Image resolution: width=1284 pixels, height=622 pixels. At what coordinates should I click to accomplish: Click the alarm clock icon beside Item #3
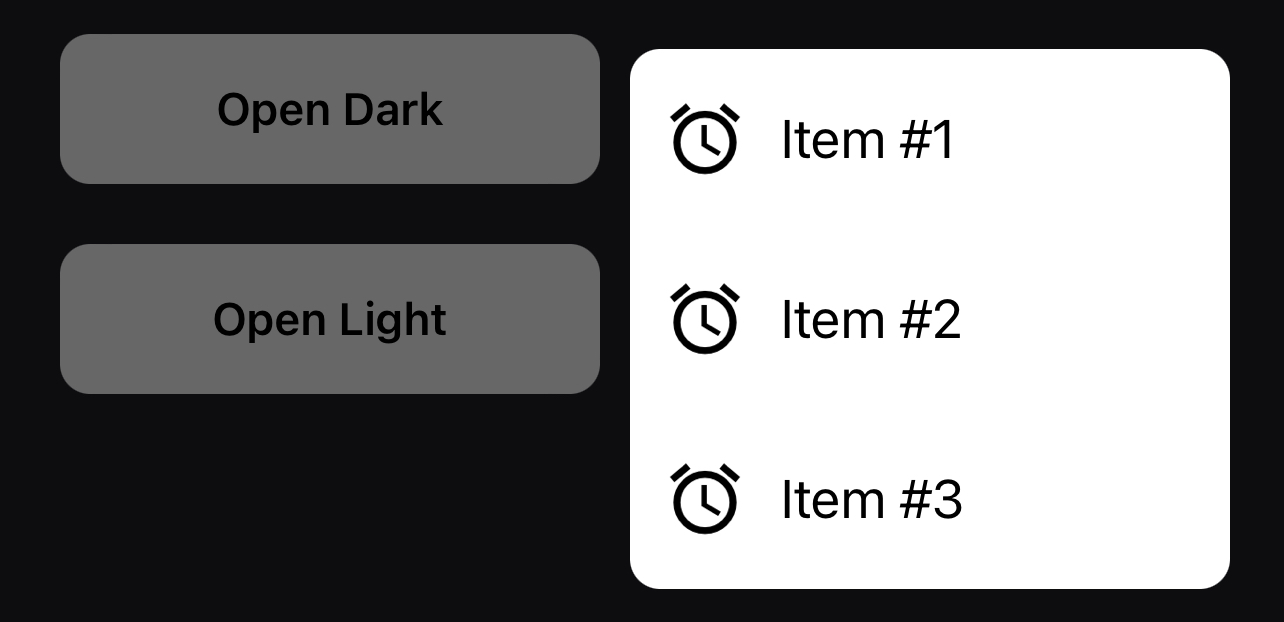(x=704, y=499)
